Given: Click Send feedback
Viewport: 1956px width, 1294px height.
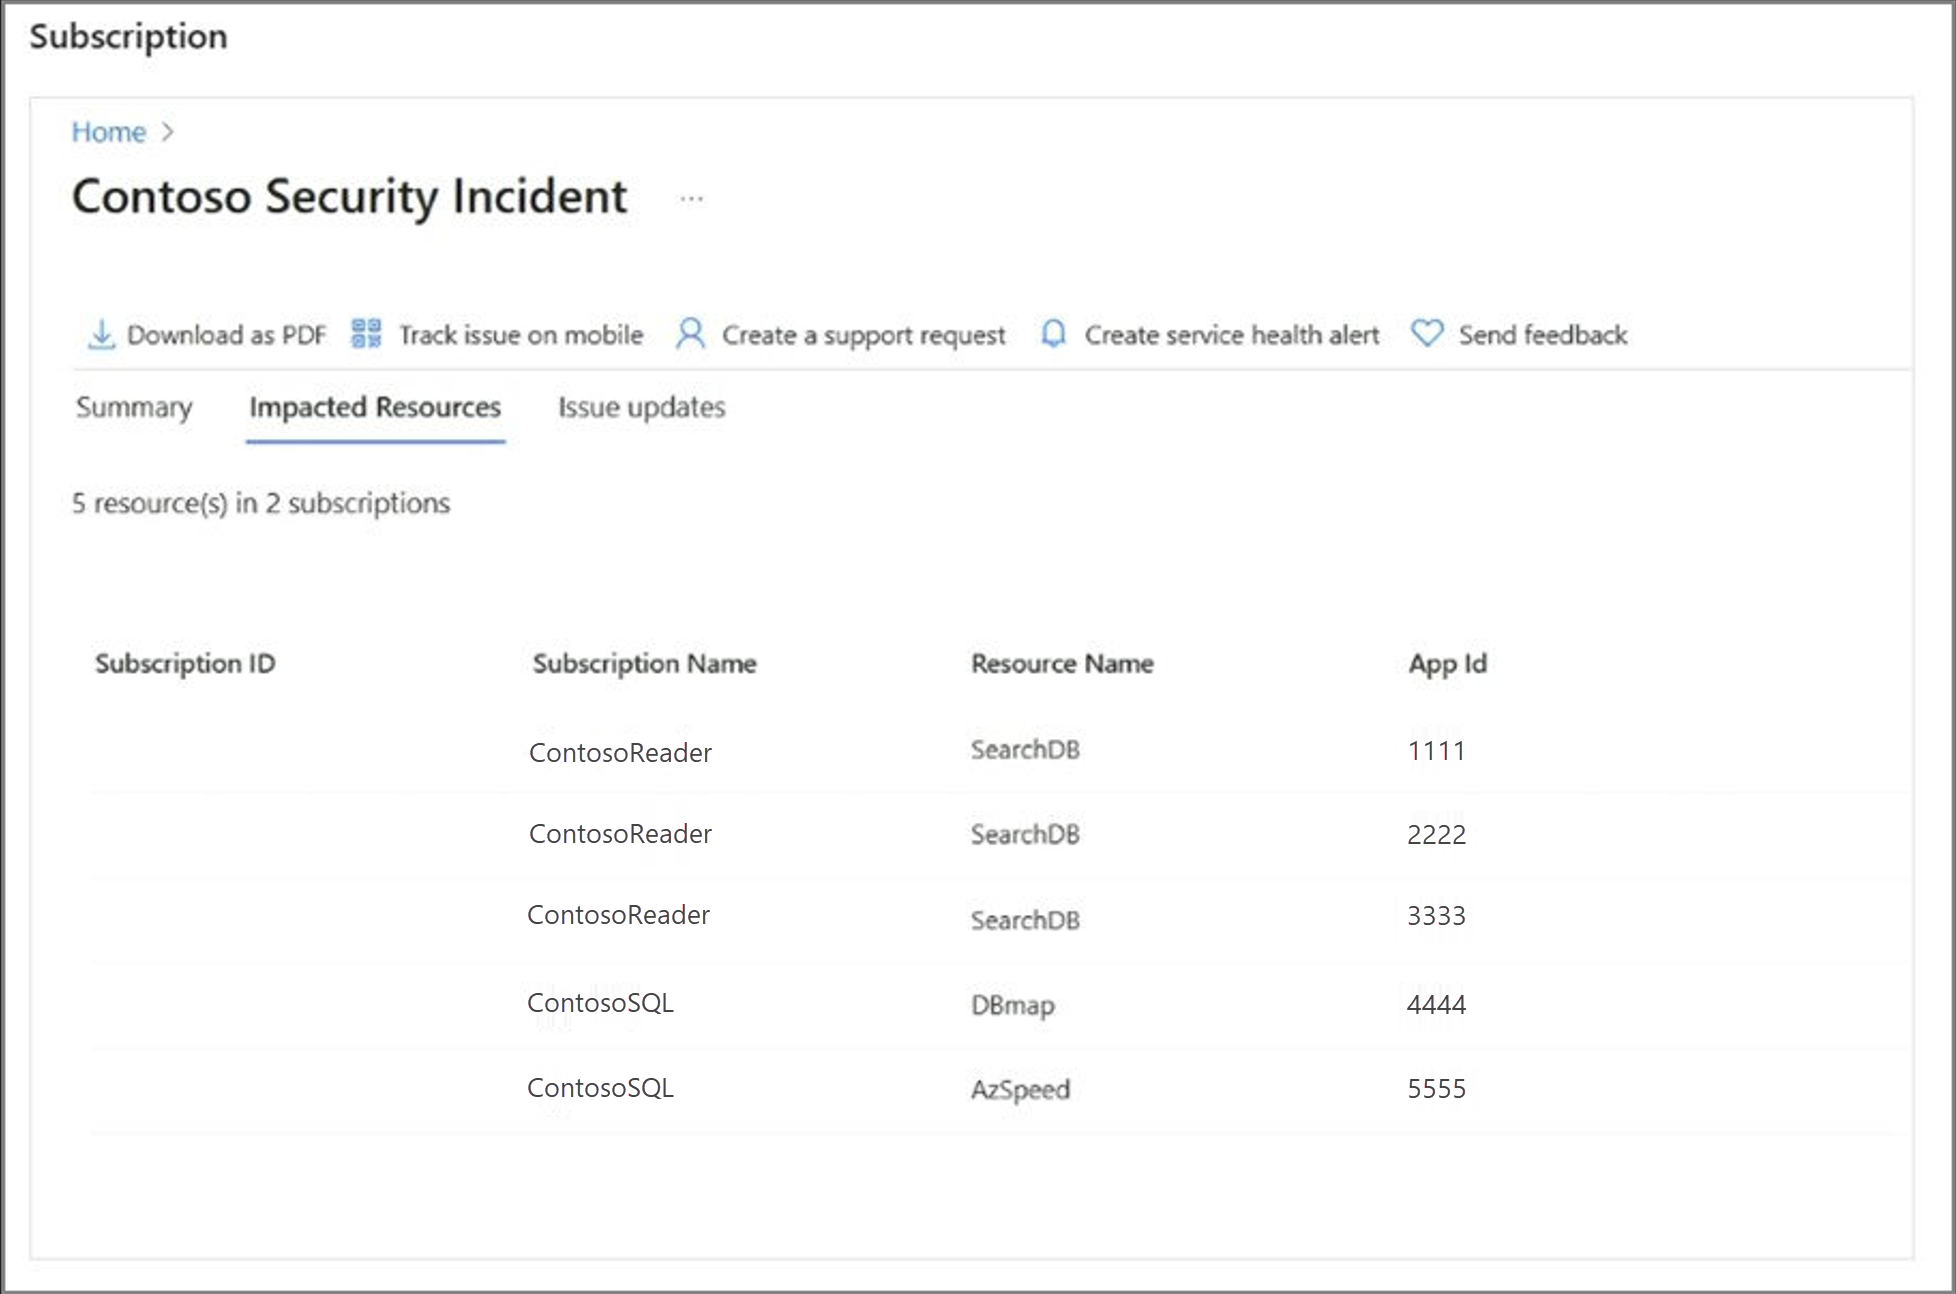Looking at the screenshot, I should [1542, 334].
